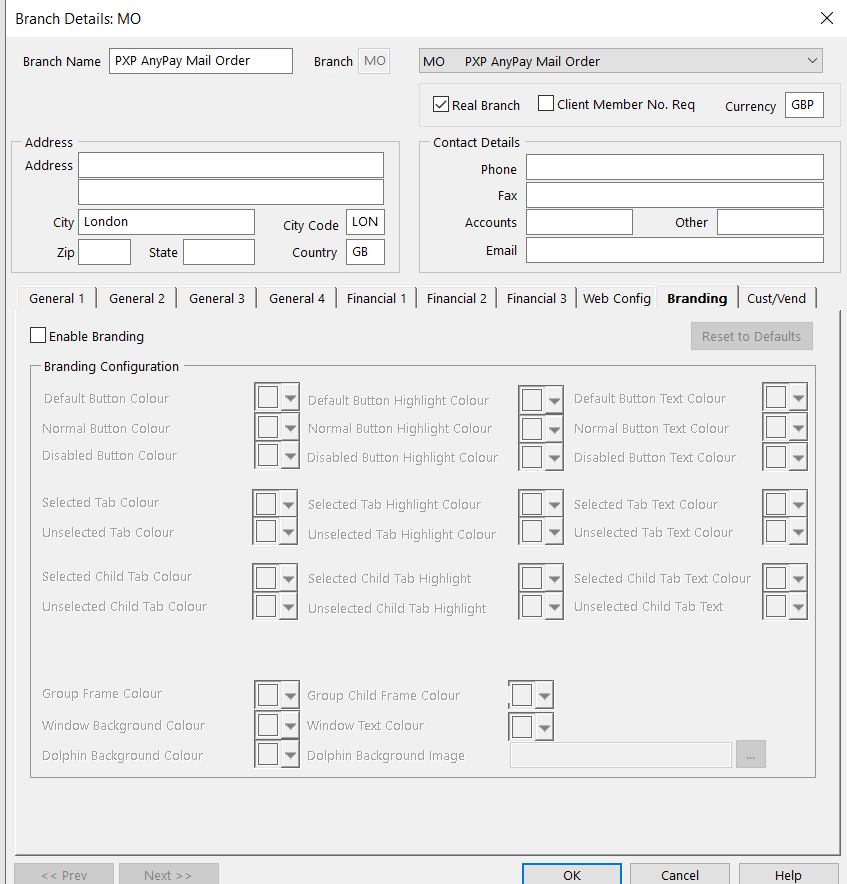This screenshot has height=884, width=847.
Task: Click Selected Tab Text Colour swatch
Action: (x=776, y=503)
